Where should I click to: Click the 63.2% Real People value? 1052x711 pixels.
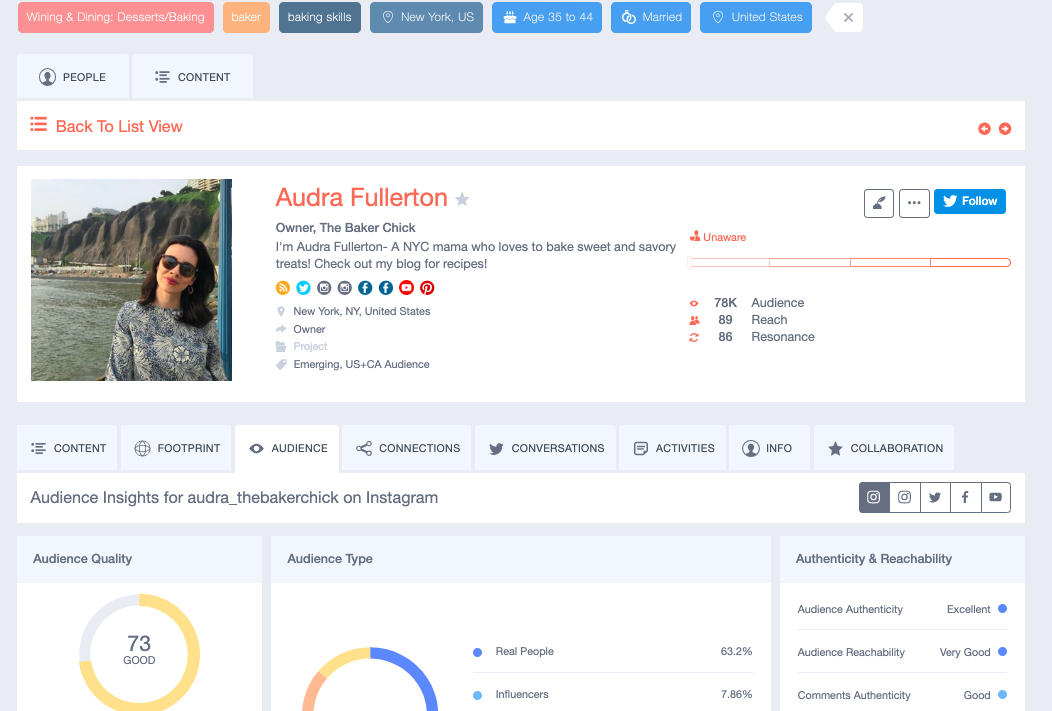pos(736,651)
